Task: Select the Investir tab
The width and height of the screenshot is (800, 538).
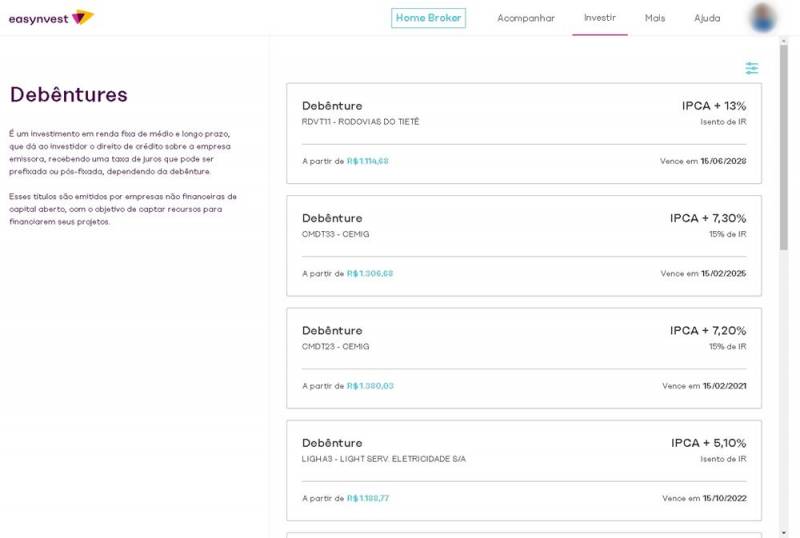Action: (599, 18)
